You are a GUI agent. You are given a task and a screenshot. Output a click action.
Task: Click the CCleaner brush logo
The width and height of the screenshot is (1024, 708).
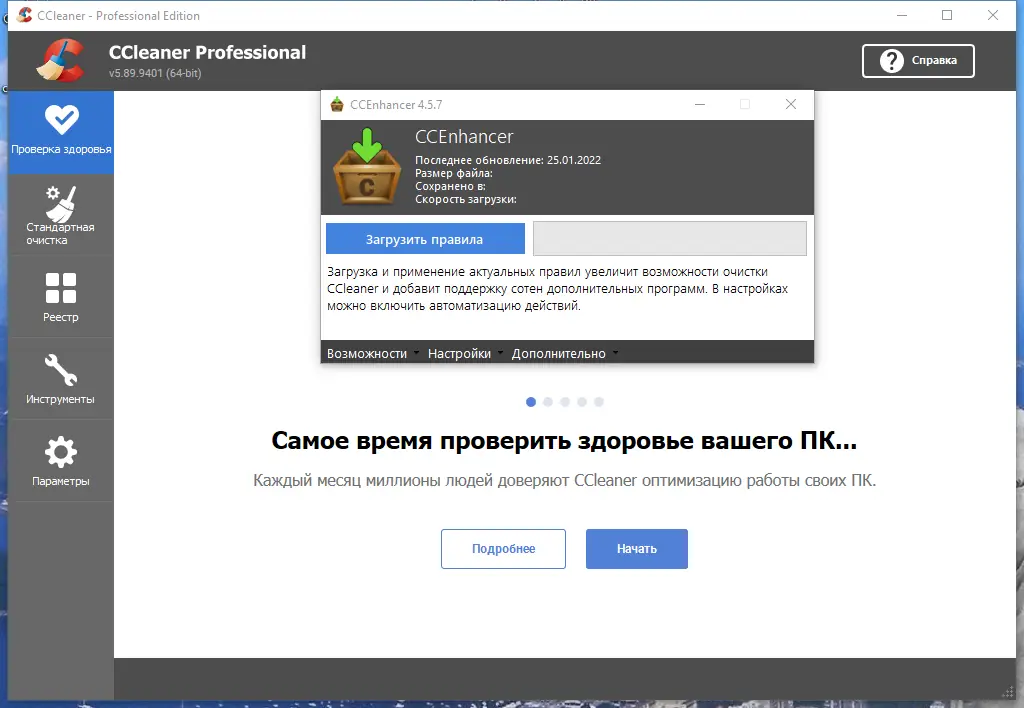tap(62, 60)
